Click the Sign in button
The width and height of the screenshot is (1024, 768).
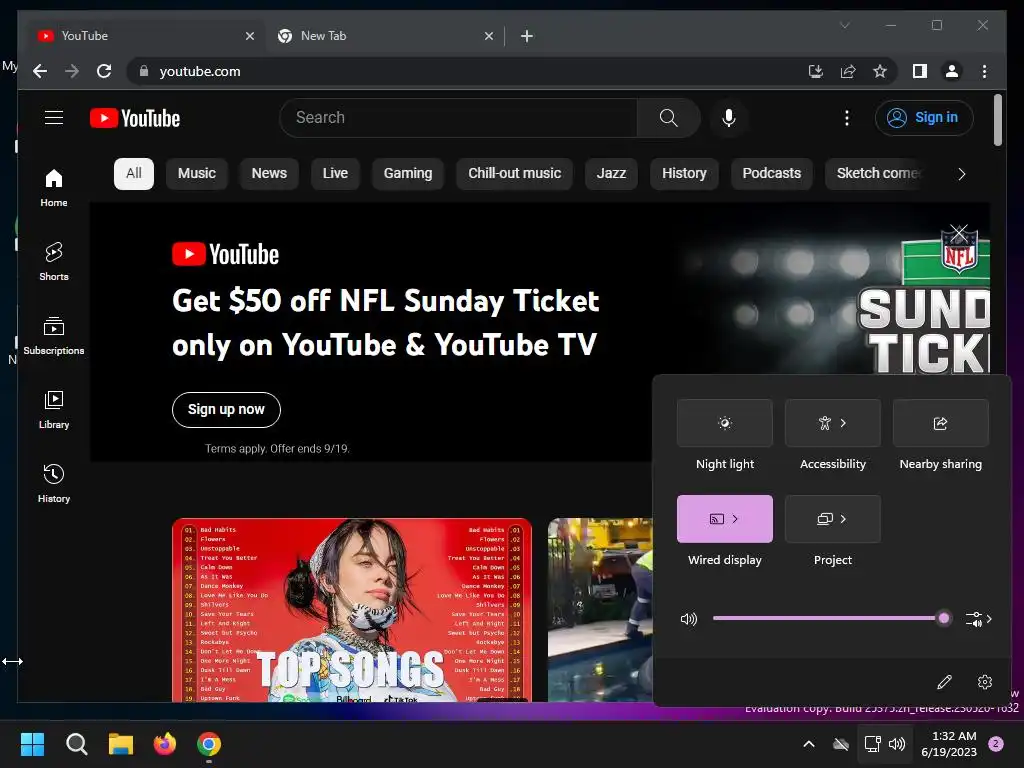click(x=923, y=118)
